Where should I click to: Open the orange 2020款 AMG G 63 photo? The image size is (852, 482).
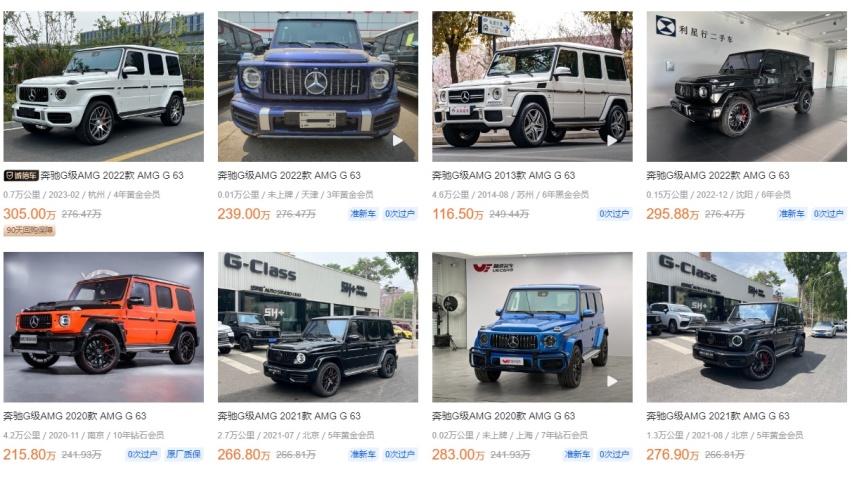coord(104,327)
